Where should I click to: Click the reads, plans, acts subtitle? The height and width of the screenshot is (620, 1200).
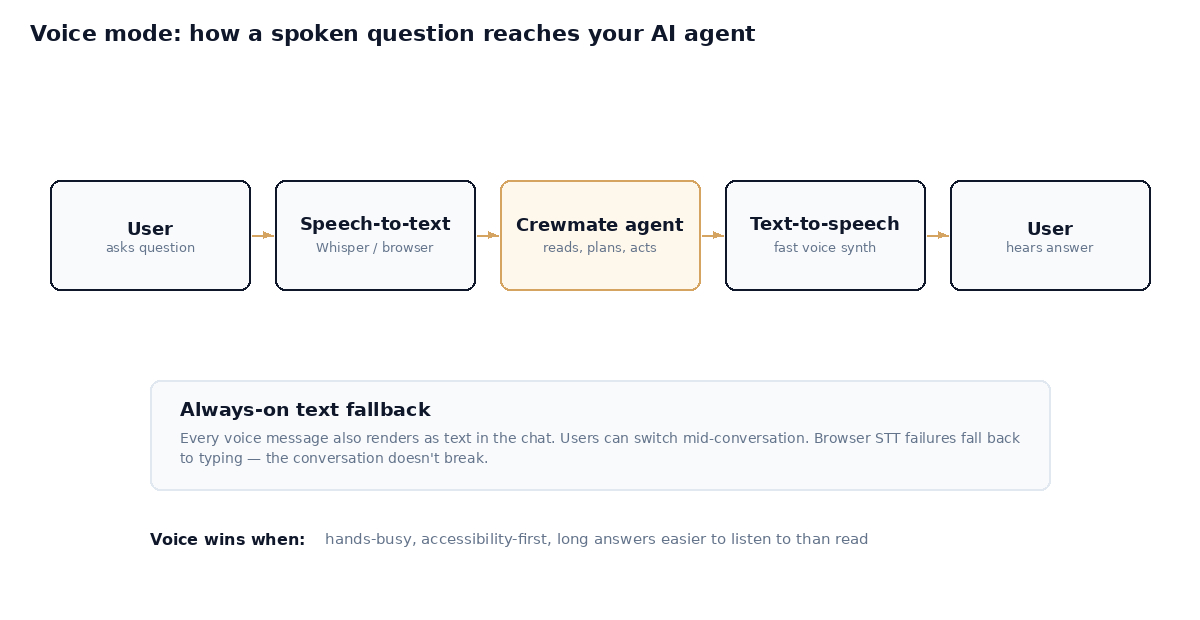pos(600,248)
